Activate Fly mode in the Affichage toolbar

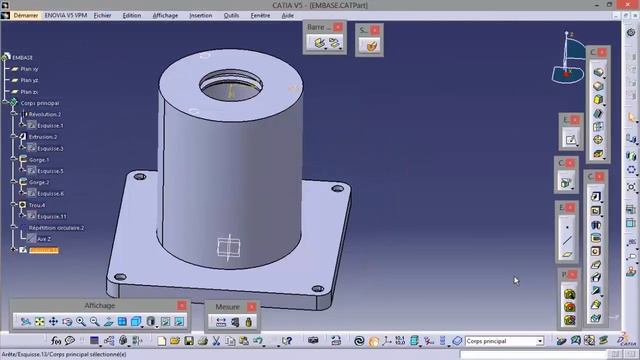(x=25, y=322)
